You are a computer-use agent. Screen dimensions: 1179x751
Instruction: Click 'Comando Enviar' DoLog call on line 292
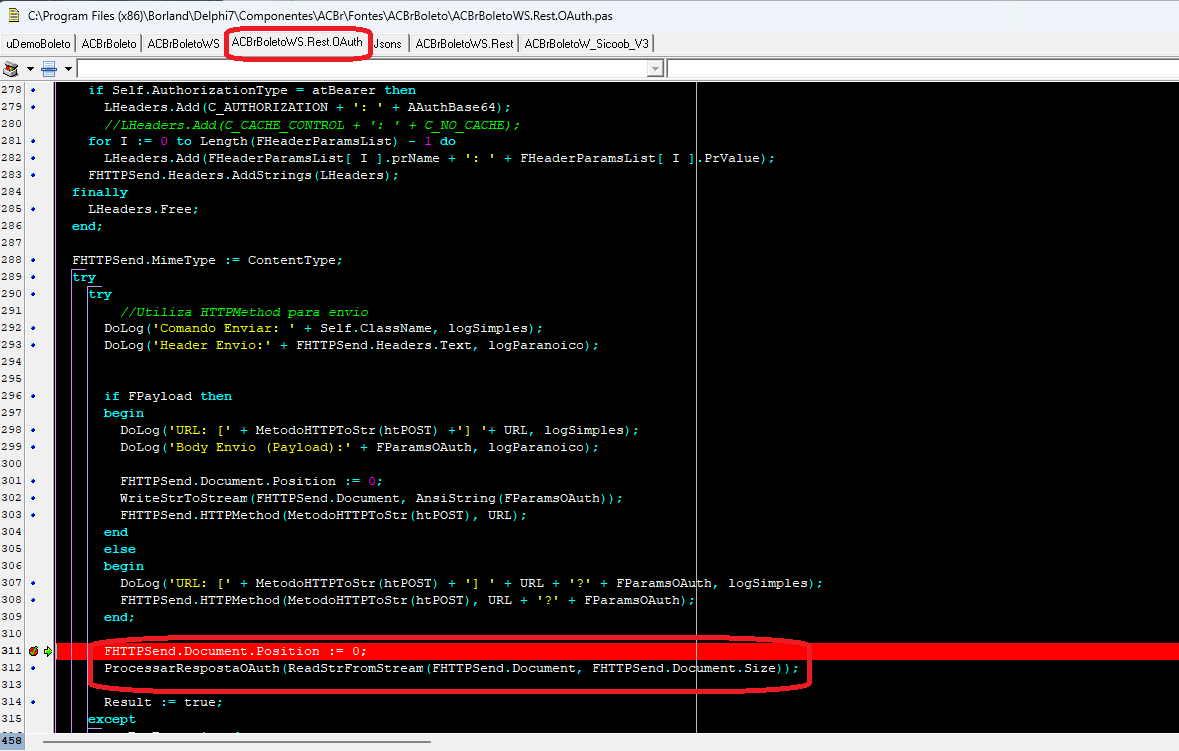tap(323, 329)
